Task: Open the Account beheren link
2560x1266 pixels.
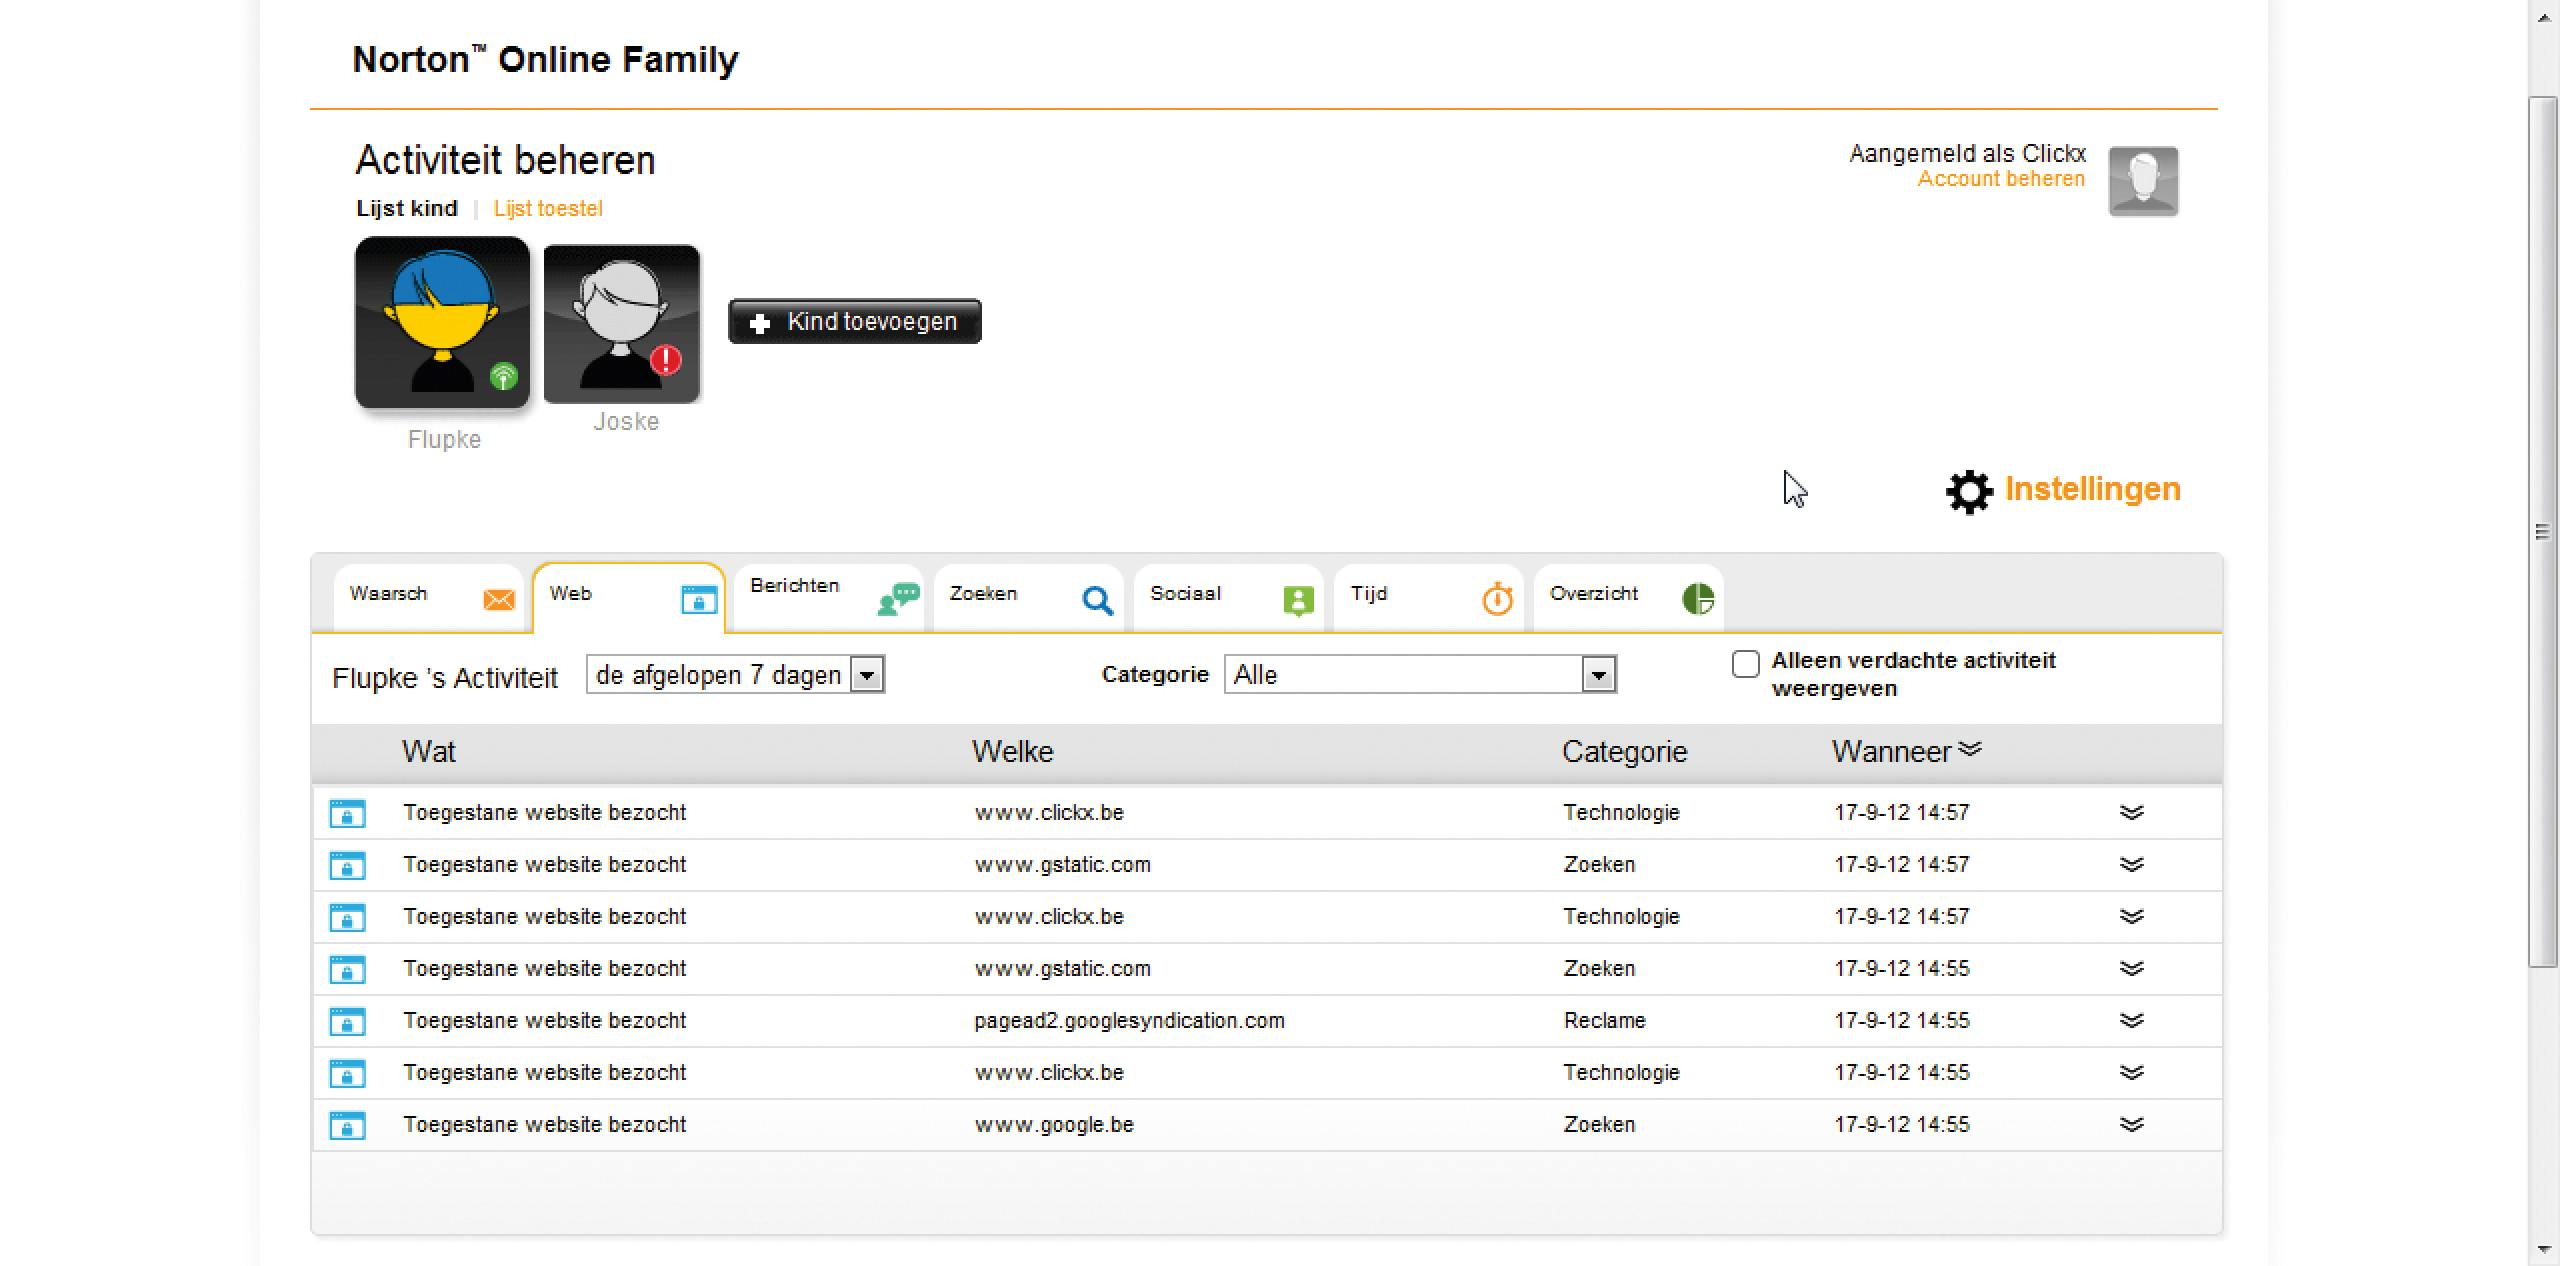Action: (x=2000, y=179)
